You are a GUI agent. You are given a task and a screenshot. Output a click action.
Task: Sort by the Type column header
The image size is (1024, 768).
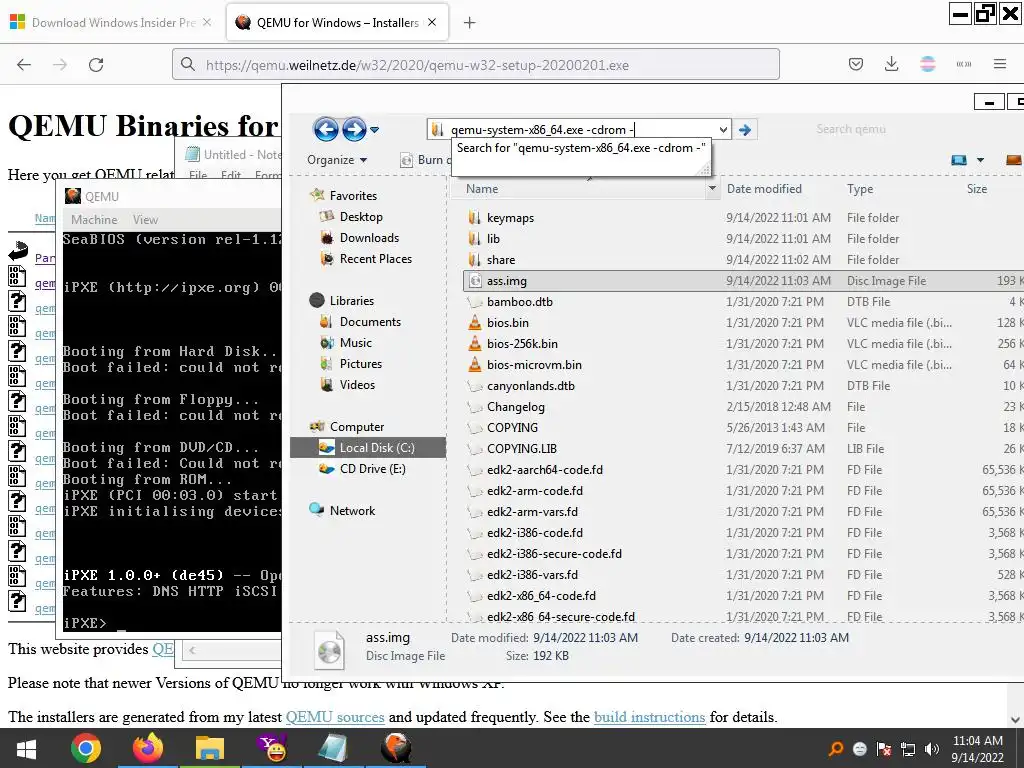point(859,189)
